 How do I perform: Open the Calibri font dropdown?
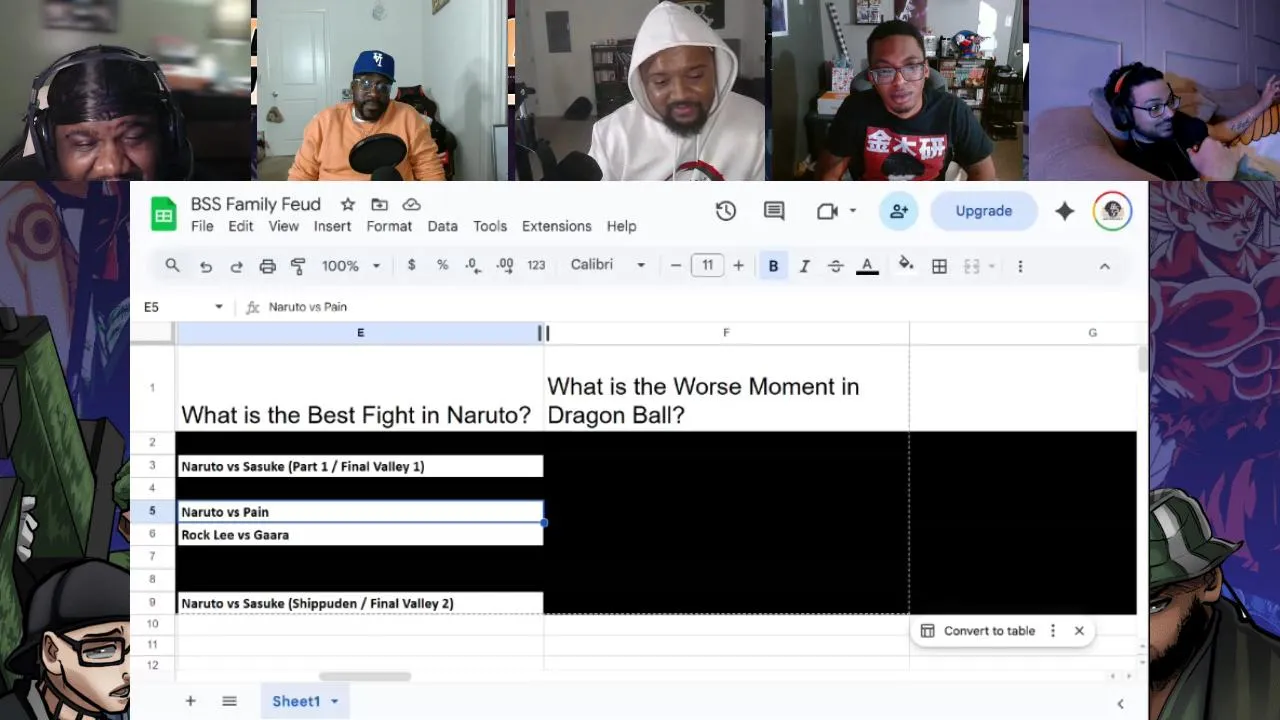pyautogui.click(x=608, y=265)
